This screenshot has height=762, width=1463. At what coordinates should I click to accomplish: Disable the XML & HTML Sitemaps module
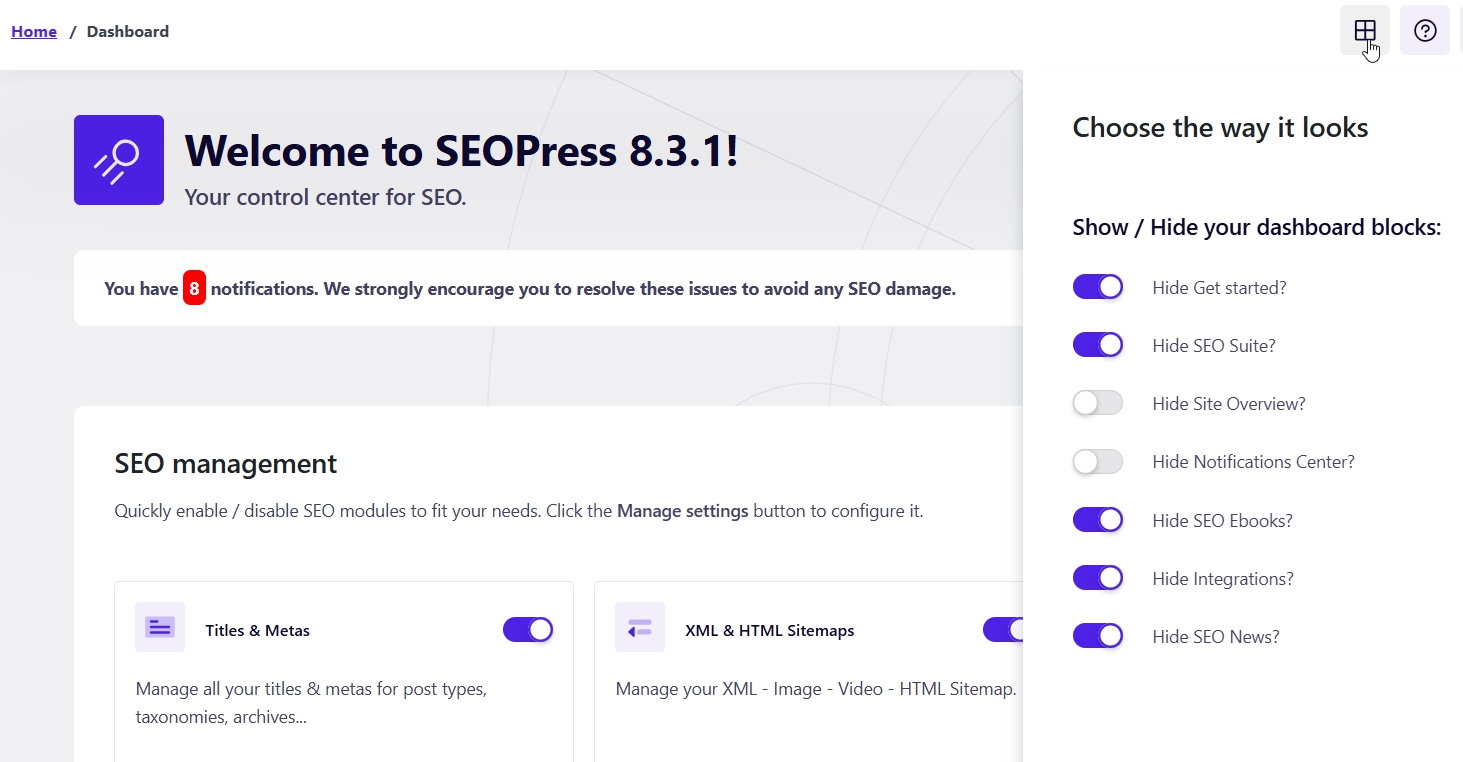(1003, 630)
